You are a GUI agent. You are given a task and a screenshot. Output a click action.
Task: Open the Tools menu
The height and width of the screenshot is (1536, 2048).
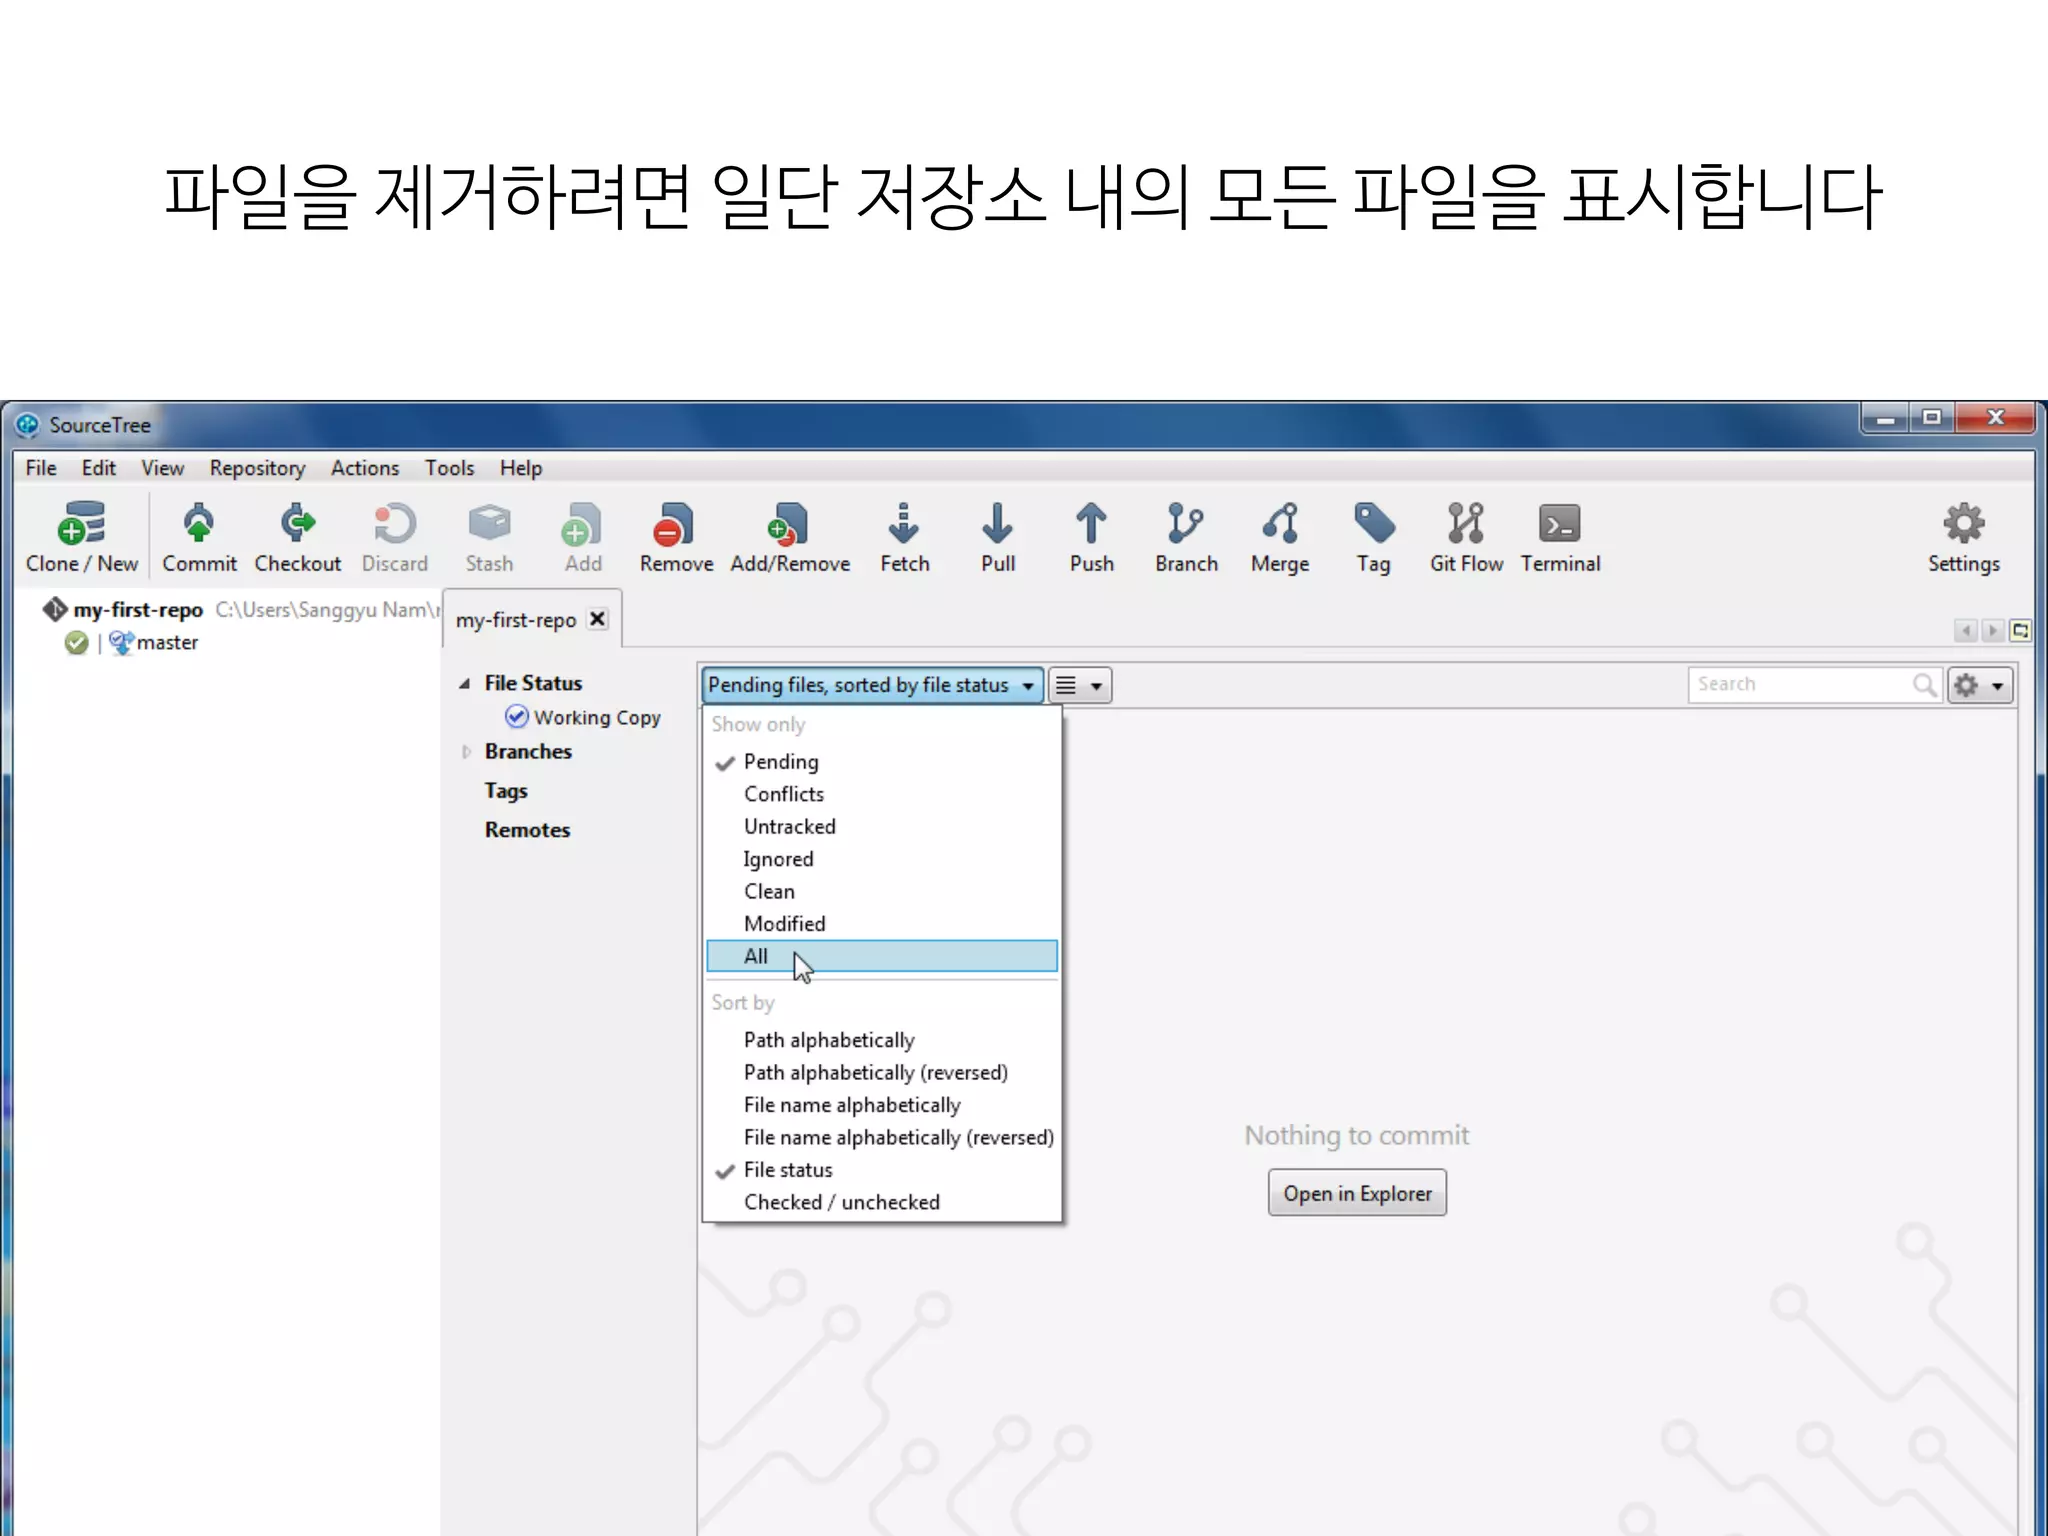coord(449,468)
